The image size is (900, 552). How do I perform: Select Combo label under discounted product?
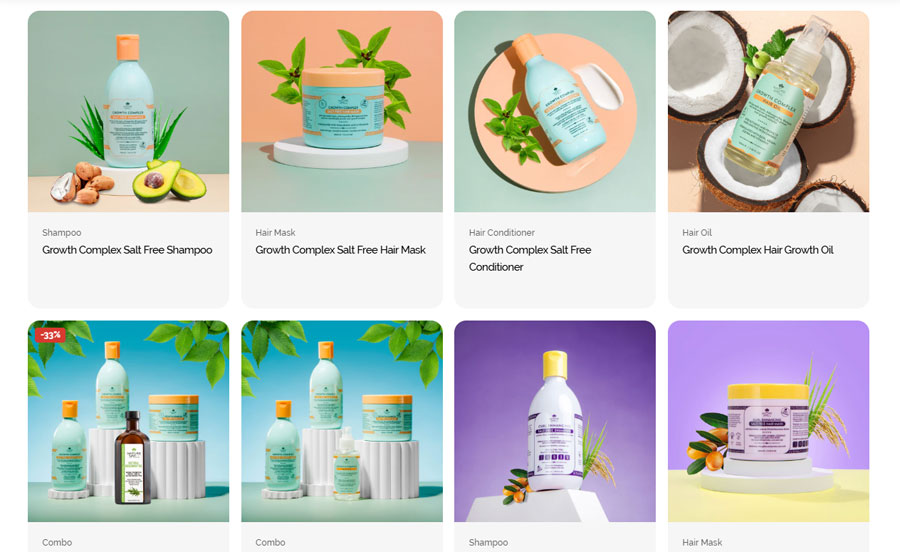(57, 542)
